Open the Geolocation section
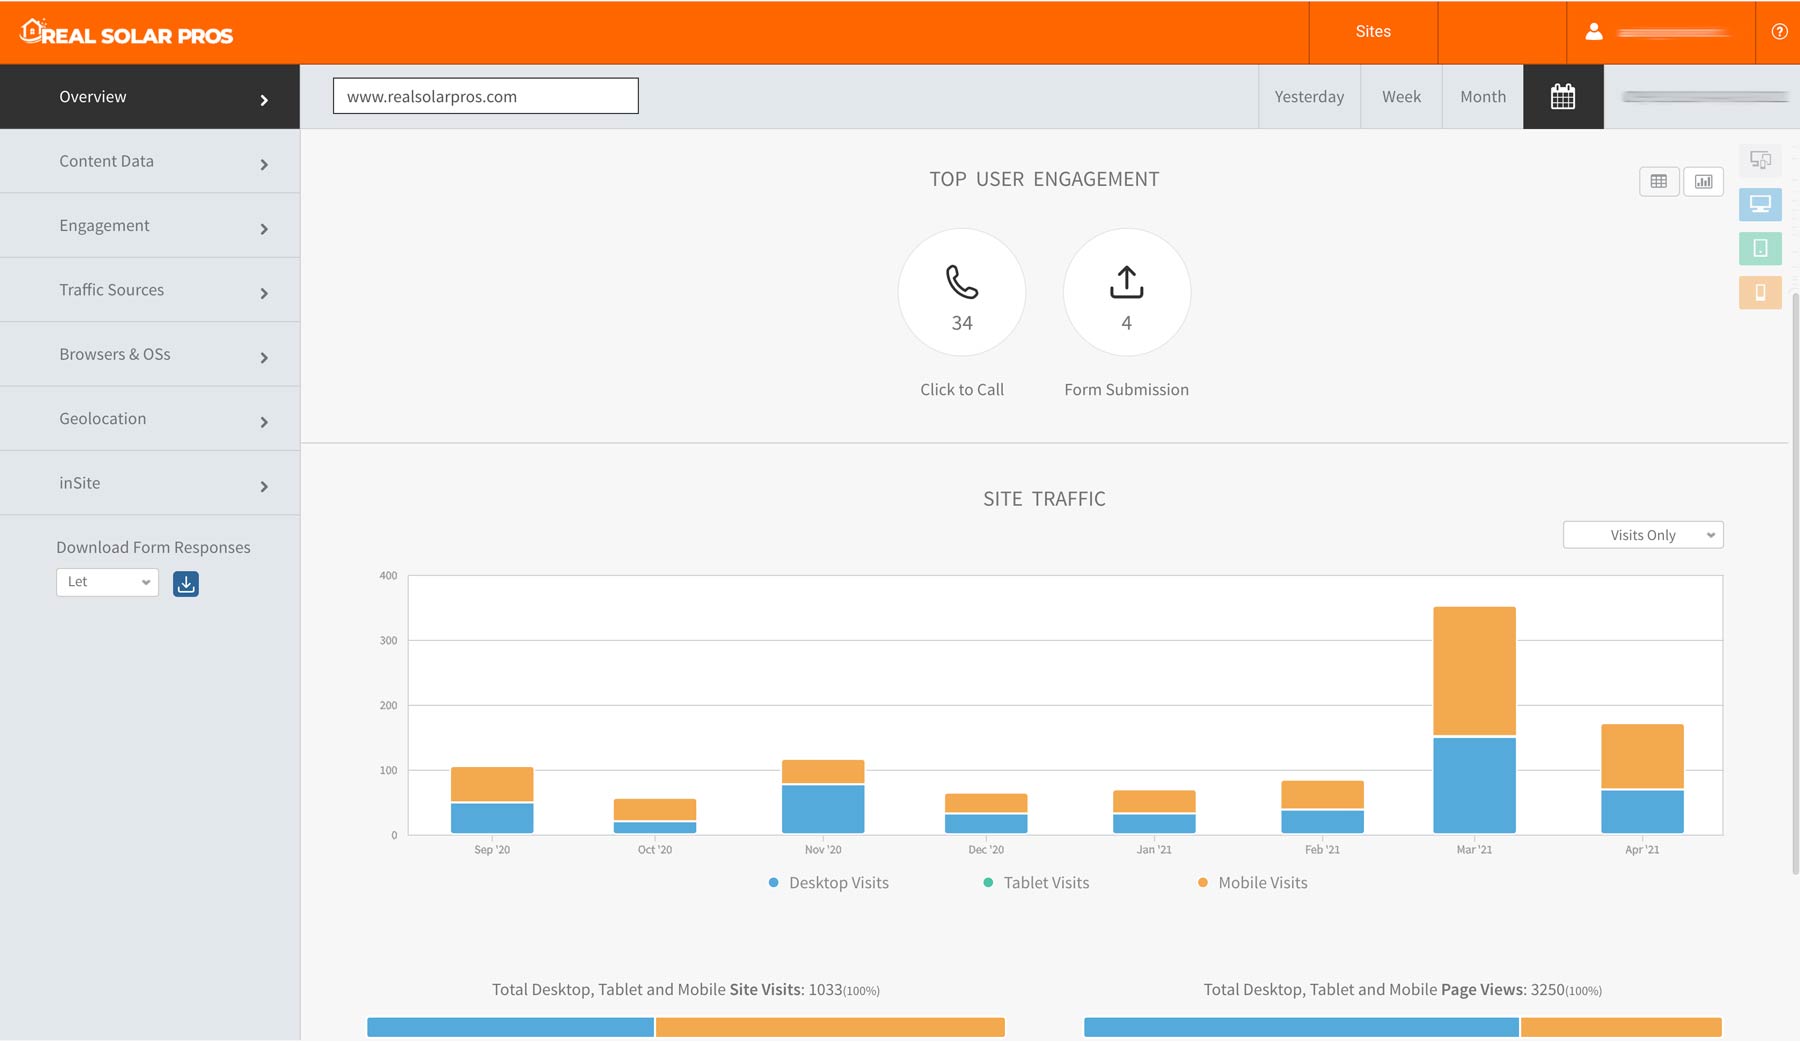 [150, 419]
